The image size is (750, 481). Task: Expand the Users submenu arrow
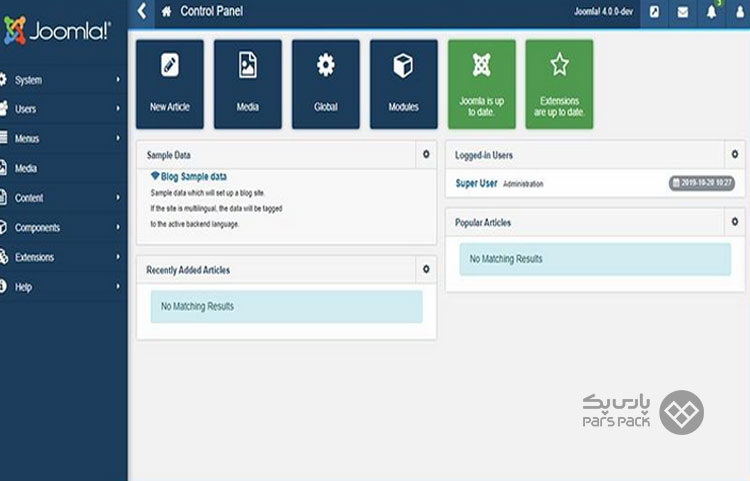pyautogui.click(x=118, y=109)
